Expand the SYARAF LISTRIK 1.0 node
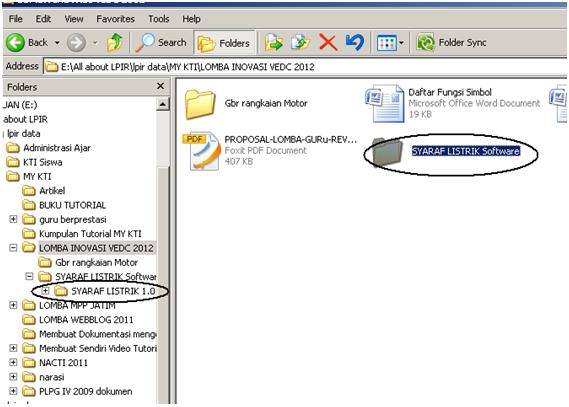The width and height of the screenshot is (569, 407). 45,291
